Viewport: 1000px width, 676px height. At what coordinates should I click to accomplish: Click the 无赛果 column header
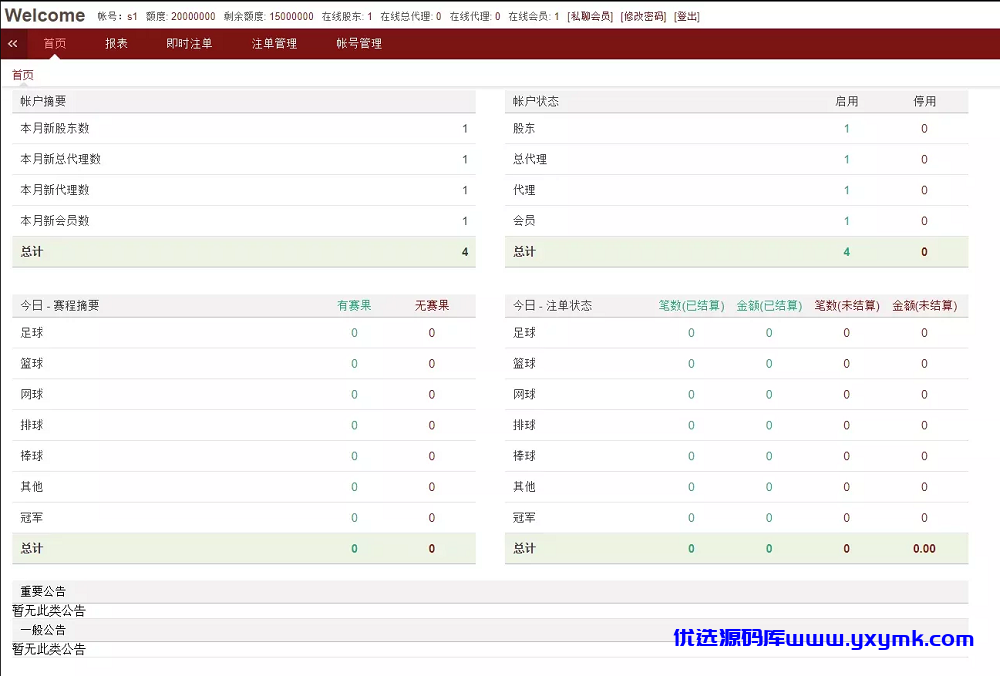(x=432, y=305)
